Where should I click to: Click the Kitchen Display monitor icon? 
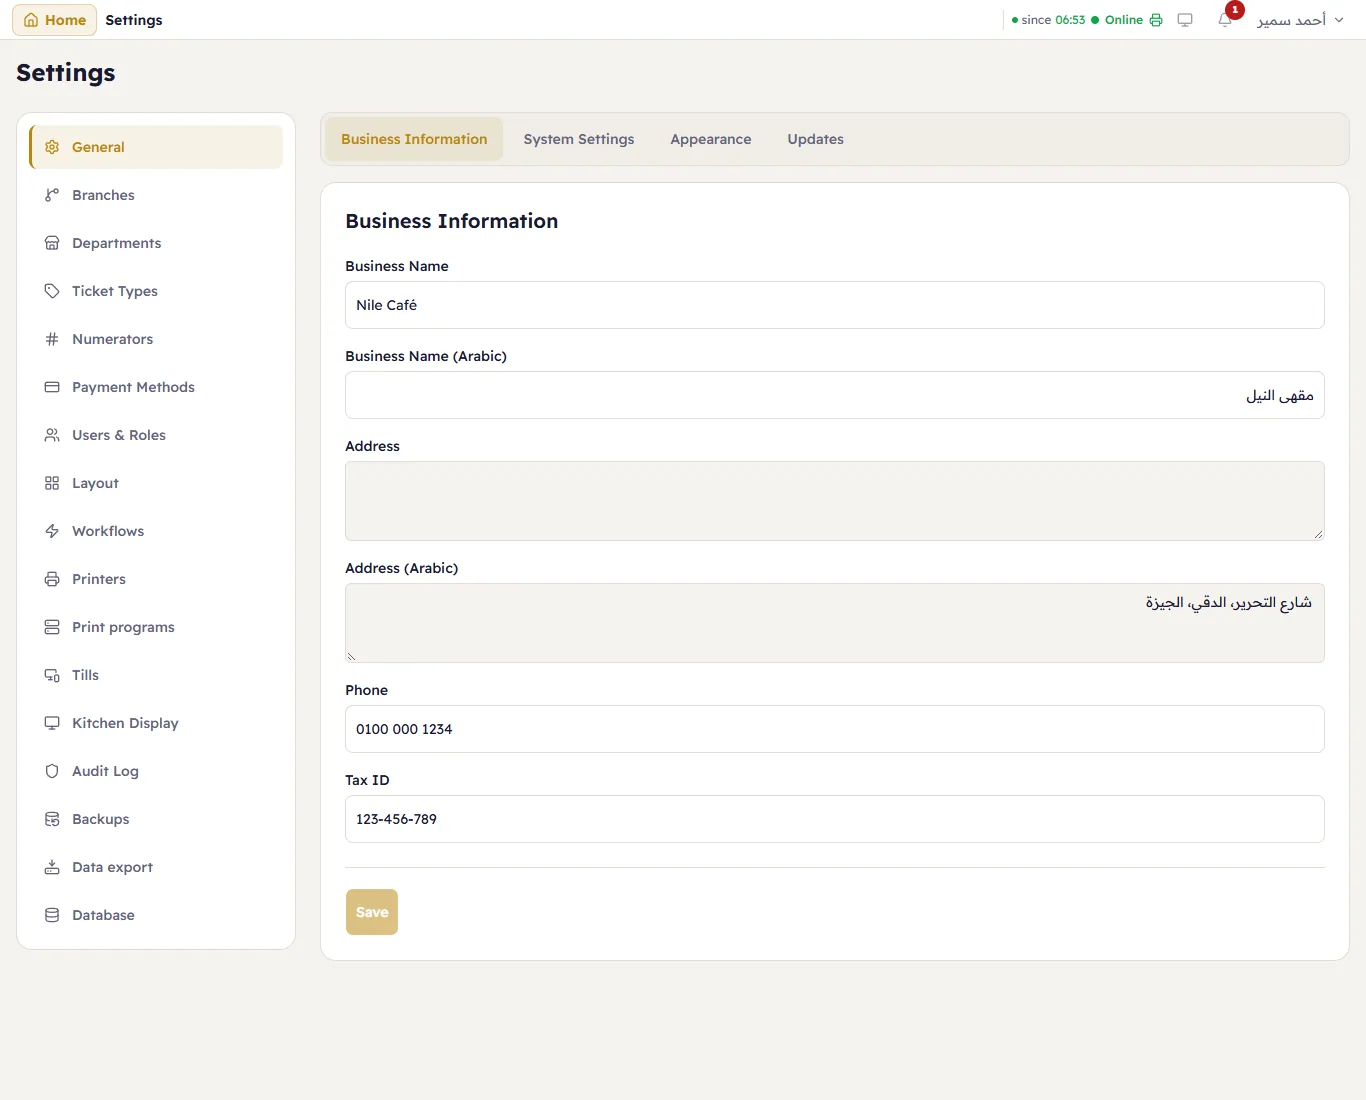52,723
